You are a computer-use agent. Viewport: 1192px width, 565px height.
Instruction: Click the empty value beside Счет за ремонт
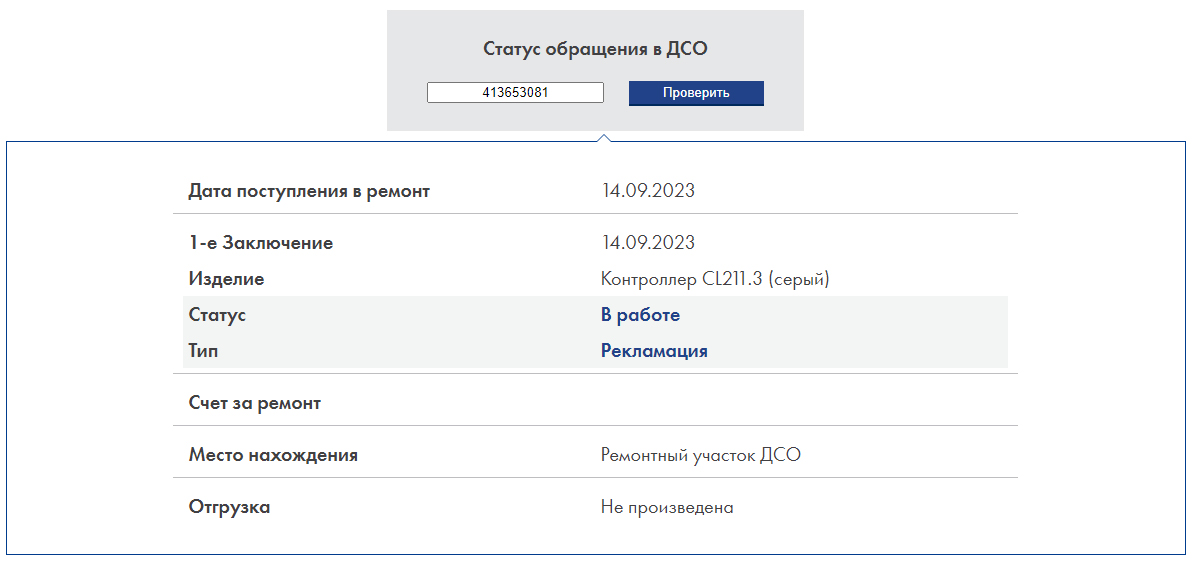click(700, 403)
